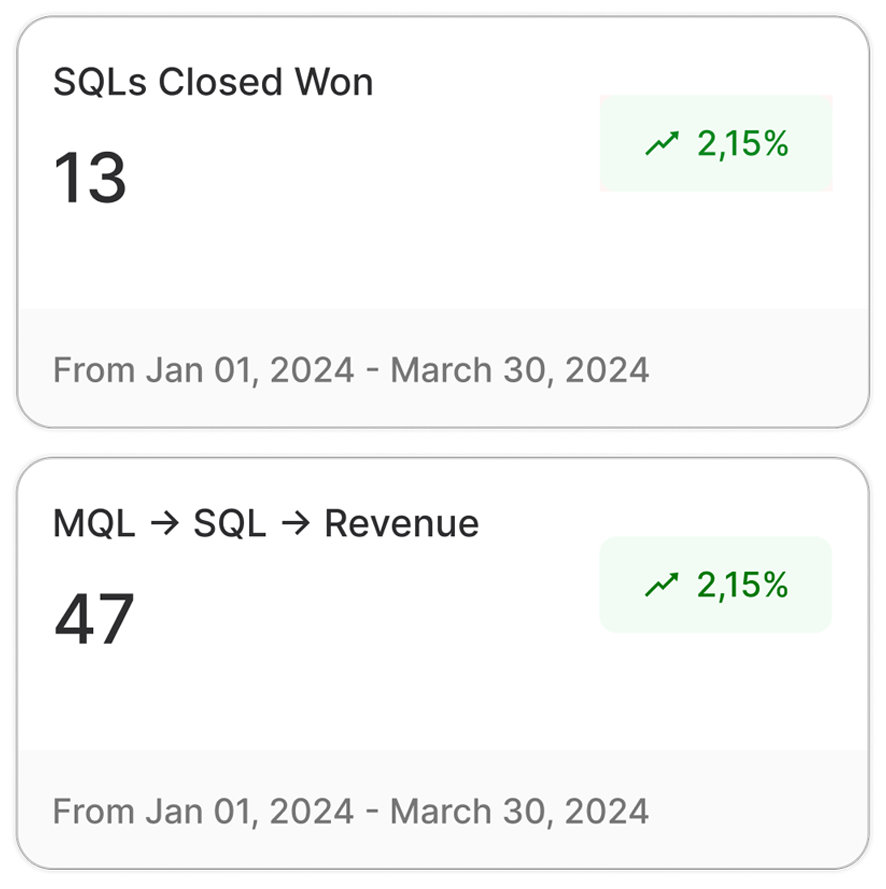886x889 pixels.
Task: Select the green 2,15% badge in the MQL card
Action: pyautogui.click(x=715, y=585)
